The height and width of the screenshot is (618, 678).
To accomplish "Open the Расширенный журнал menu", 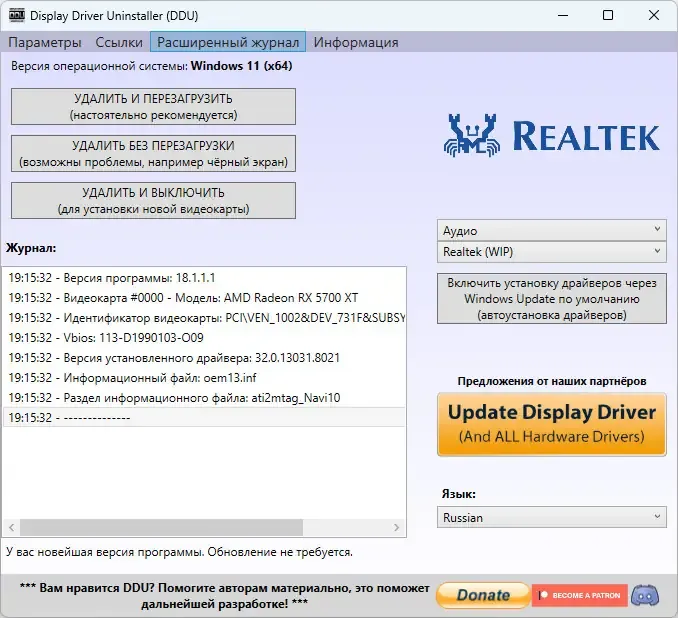I will 228,42.
